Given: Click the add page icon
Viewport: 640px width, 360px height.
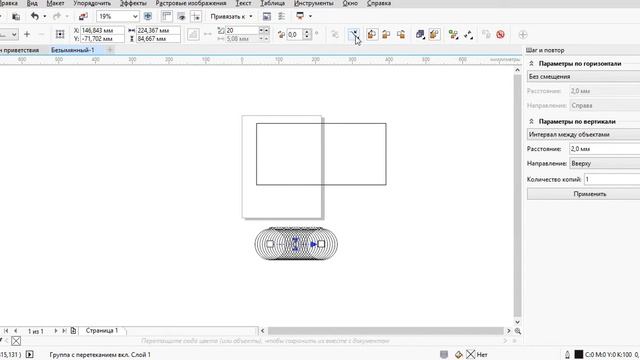Looking at the screenshot, I should pyautogui.click(x=73, y=331).
